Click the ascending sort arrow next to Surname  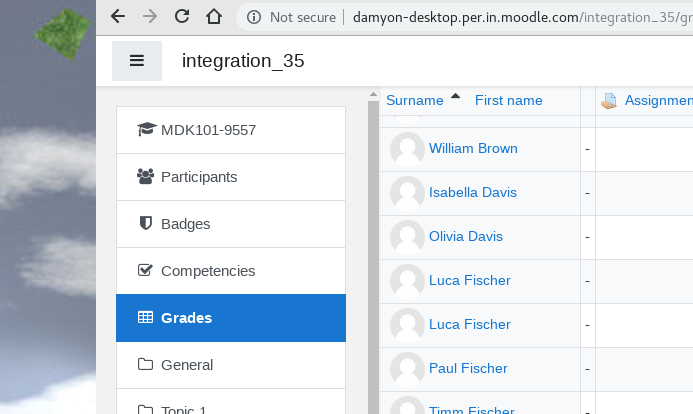click(455, 96)
